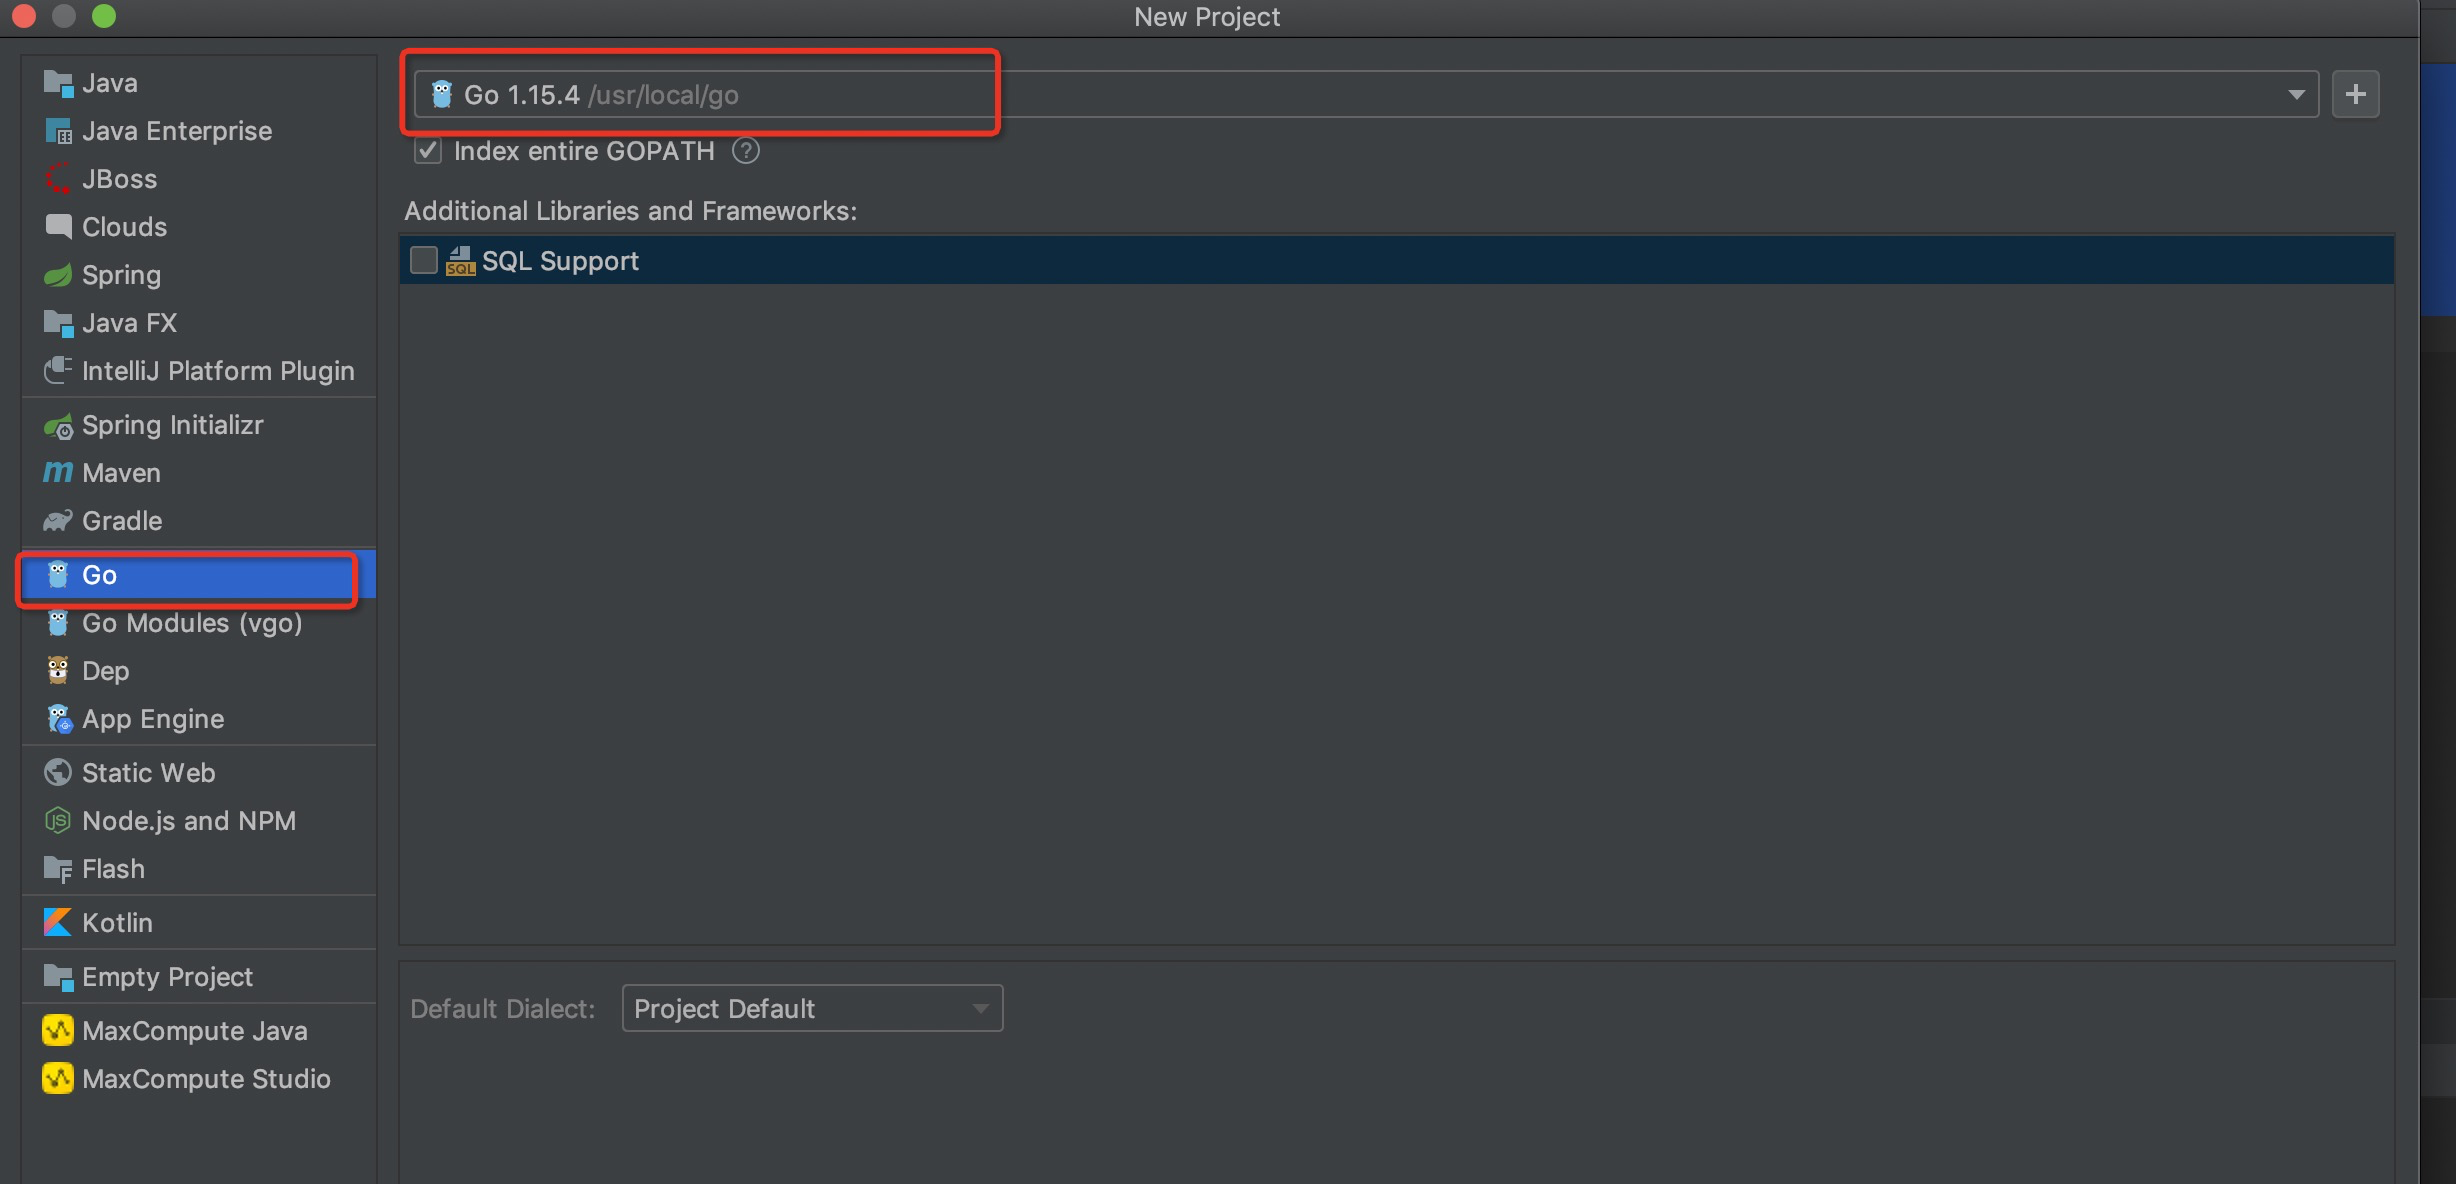2456x1184 pixels.
Task: Click the Node.js and NPM hexagon icon
Action: [x=58, y=821]
